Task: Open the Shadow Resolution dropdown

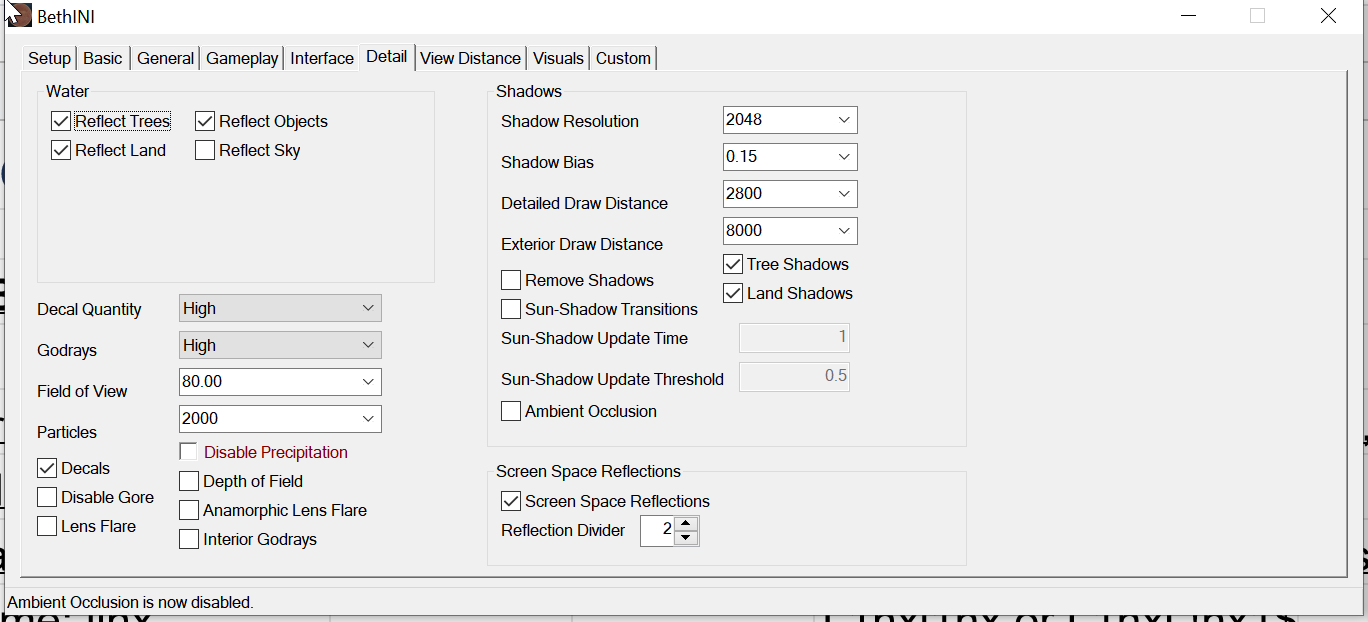Action: tap(790, 120)
